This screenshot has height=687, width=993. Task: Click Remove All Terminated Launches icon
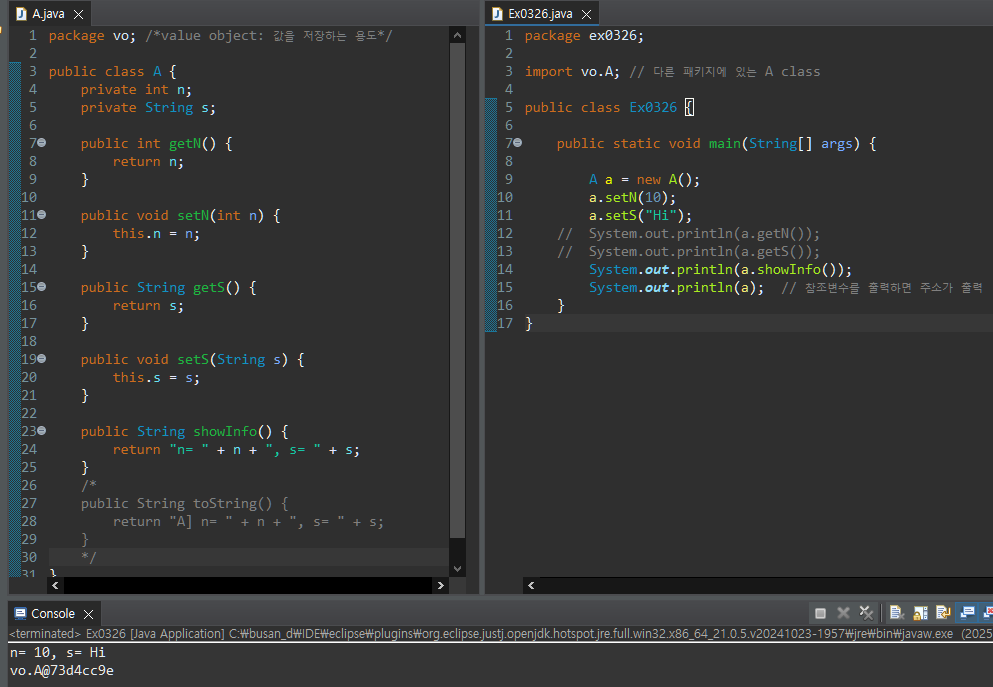click(x=866, y=613)
